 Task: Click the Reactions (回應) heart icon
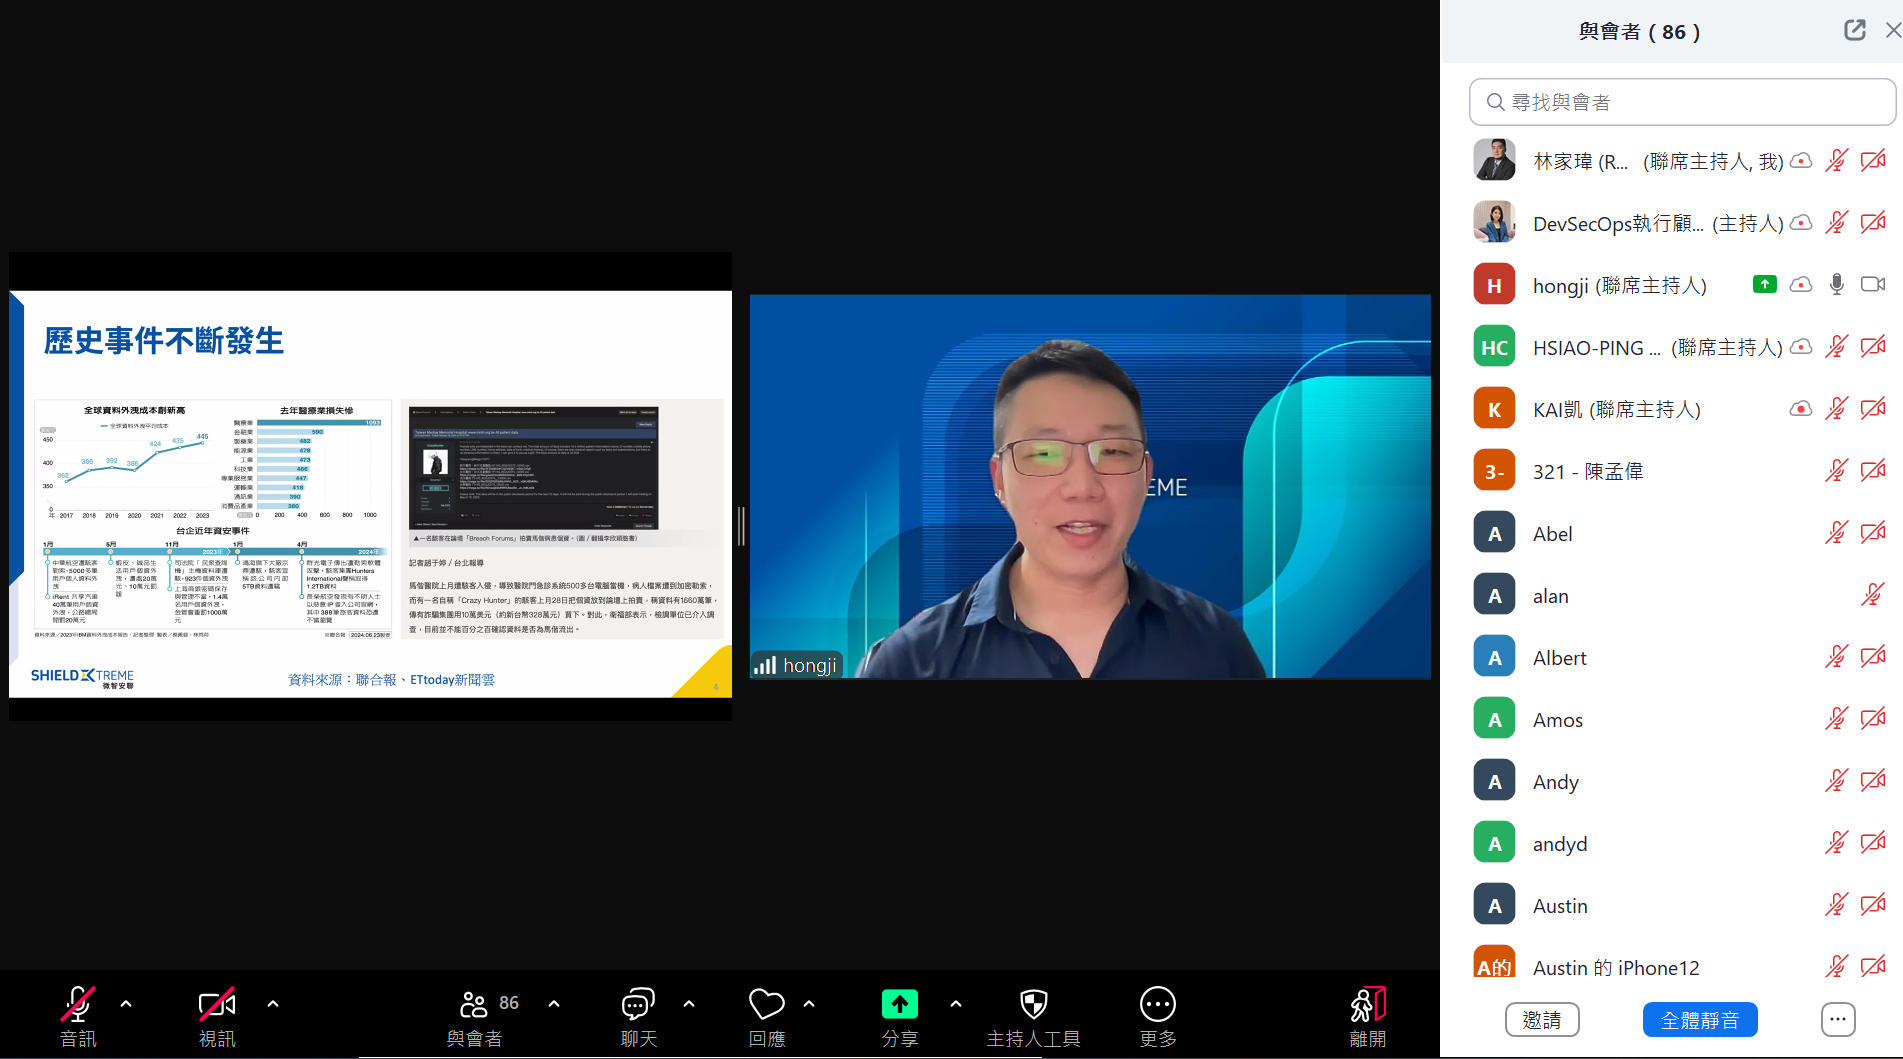click(766, 1005)
